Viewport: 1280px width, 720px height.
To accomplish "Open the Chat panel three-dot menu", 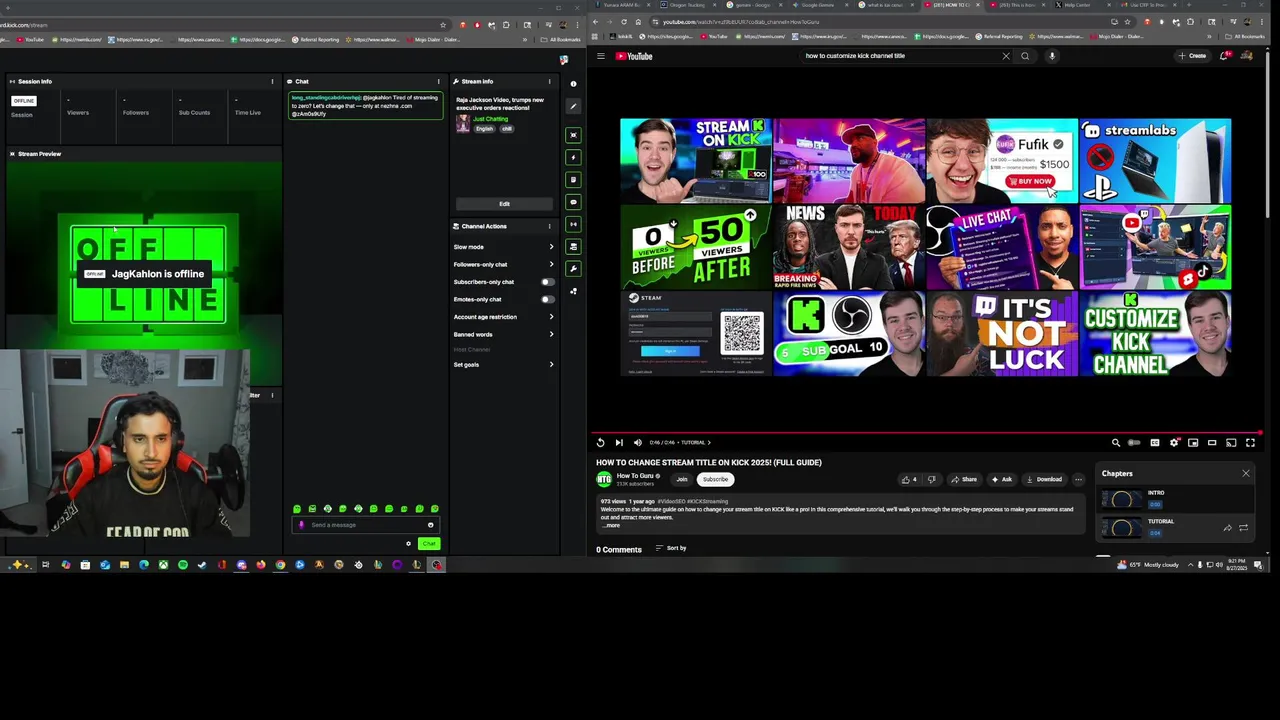I will [x=438, y=82].
